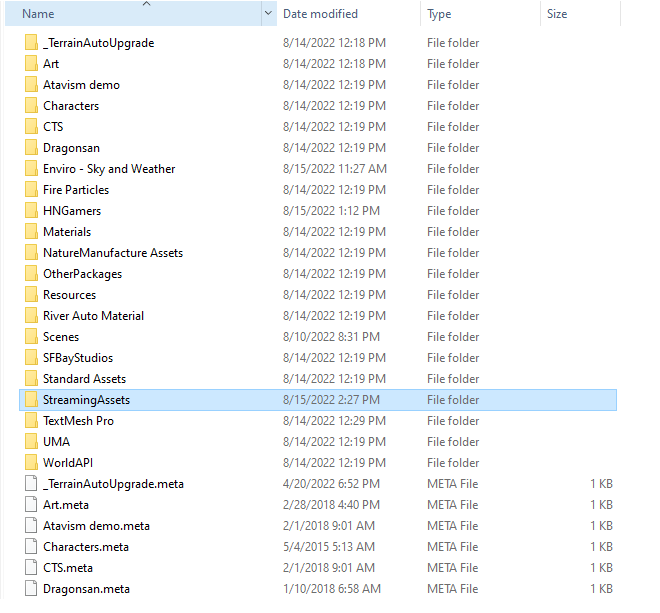
Task: Click 'File folder' type in Scenes row
Action: (453, 337)
